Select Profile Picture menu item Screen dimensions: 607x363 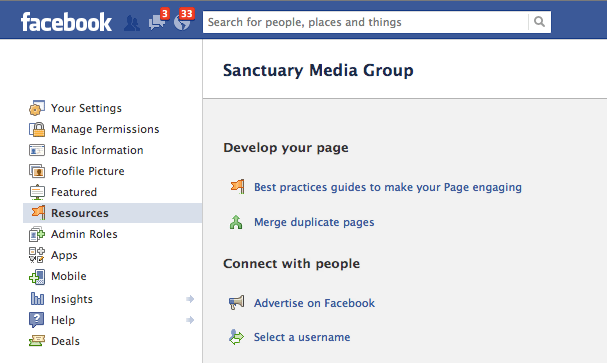point(88,171)
